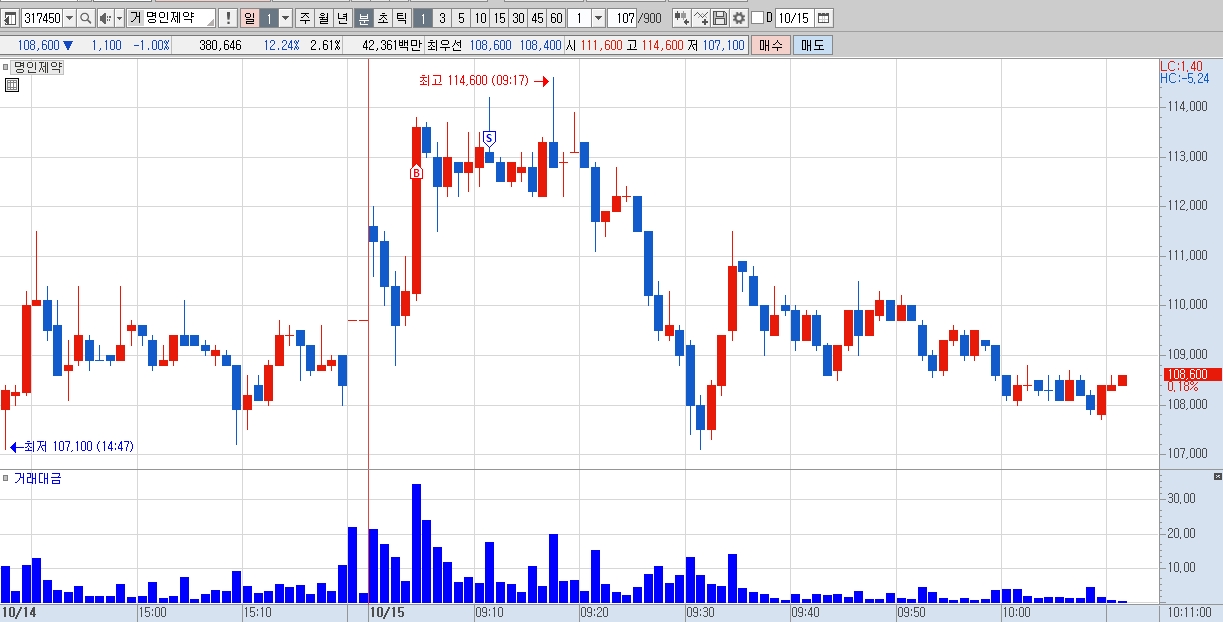The image size is (1223, 622).
Task: Select 월 (monthly) chart period
Action: 323,18
